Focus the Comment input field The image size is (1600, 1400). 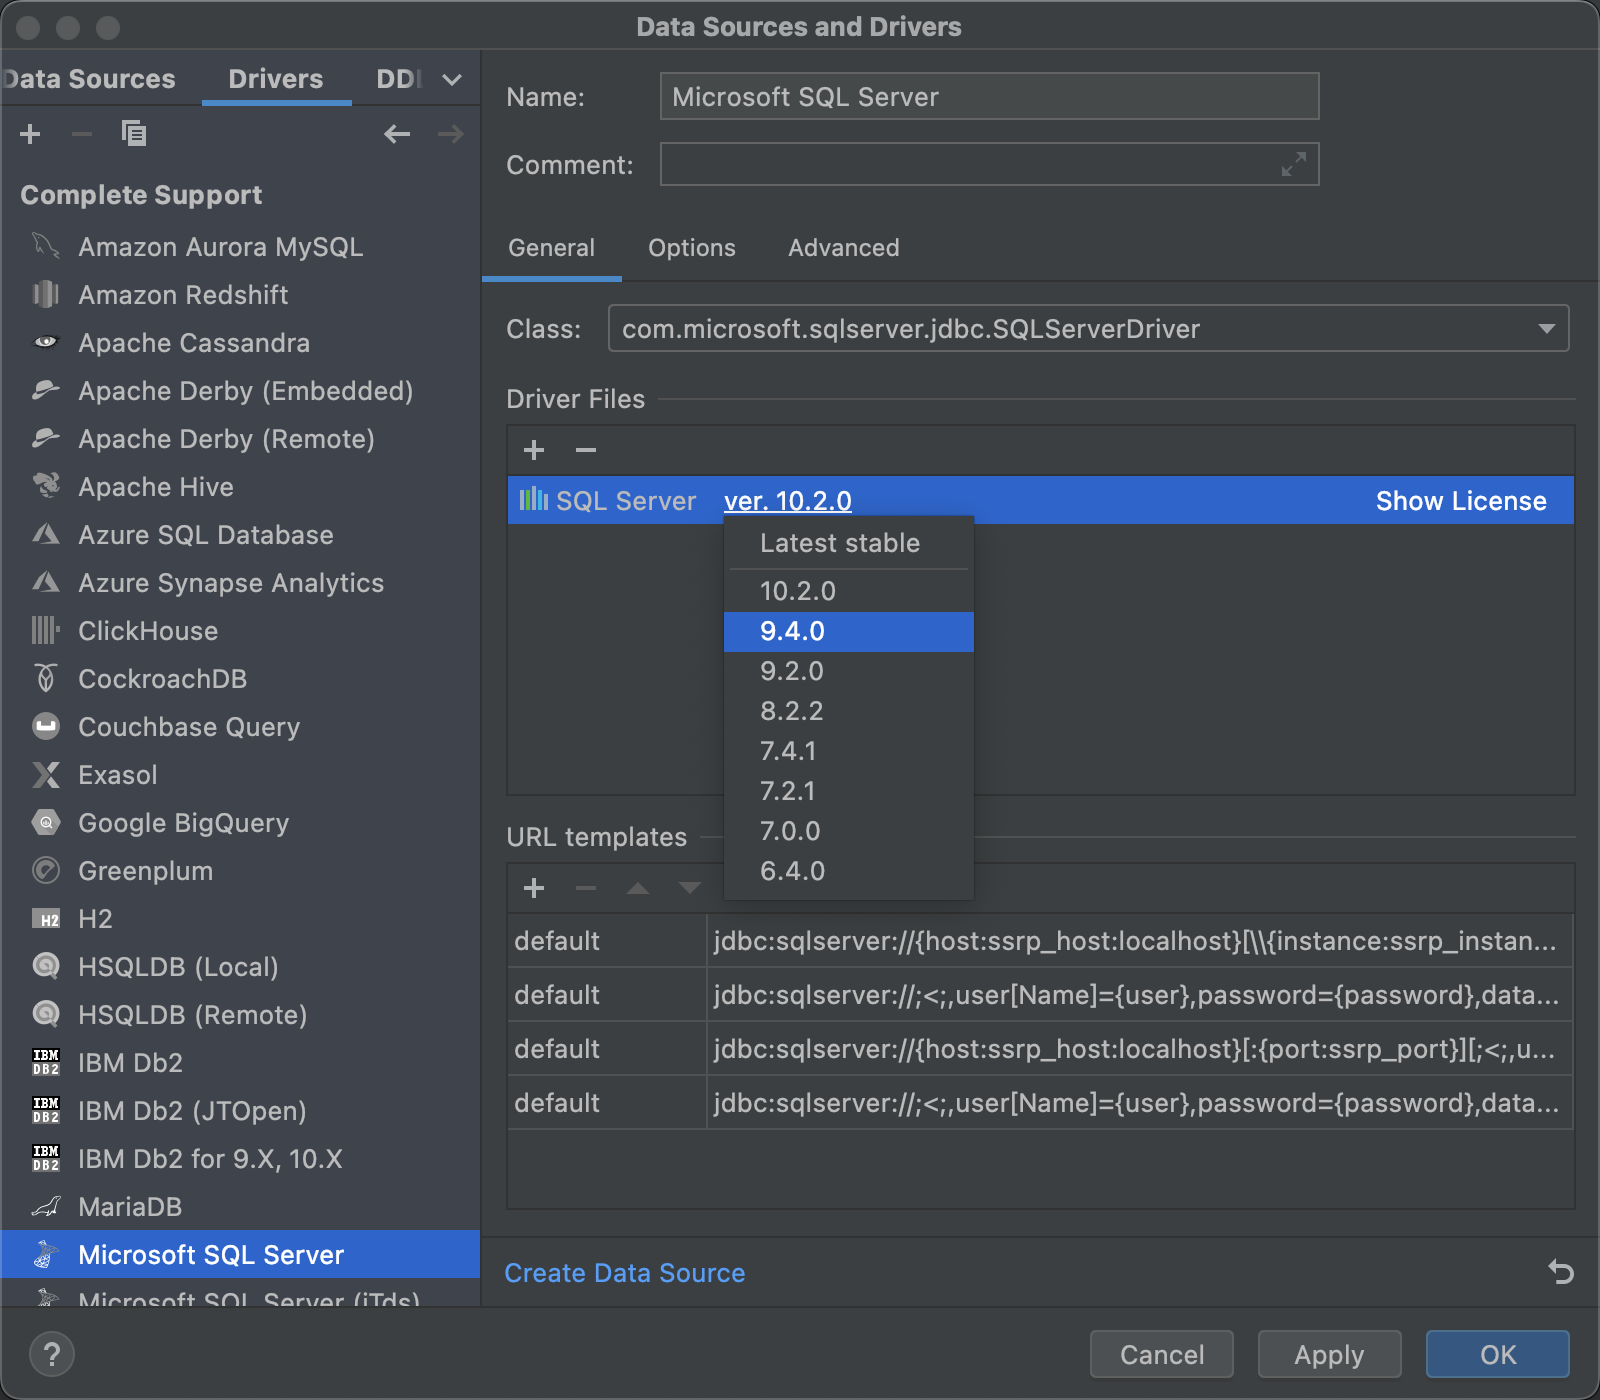989,164
